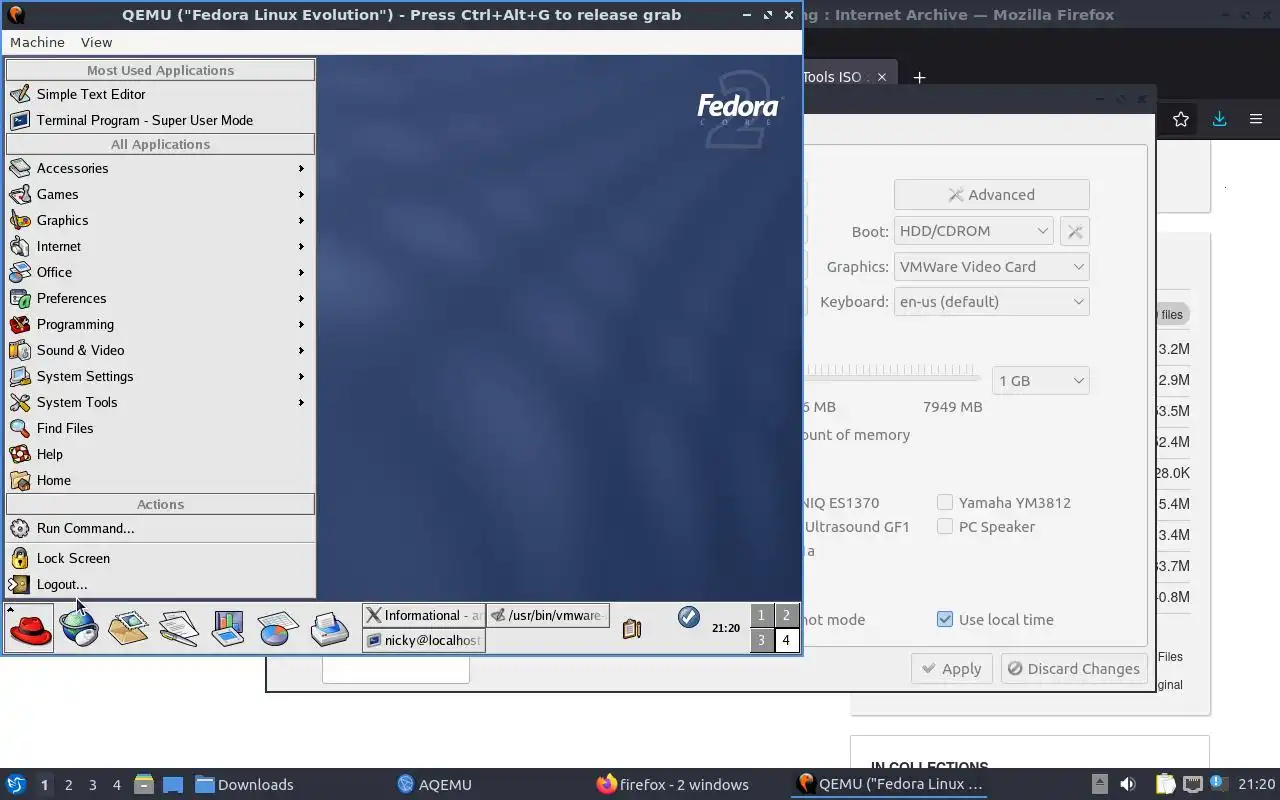
Task: Open Firefox downloads arrow icon
Action: [1219, 119]
